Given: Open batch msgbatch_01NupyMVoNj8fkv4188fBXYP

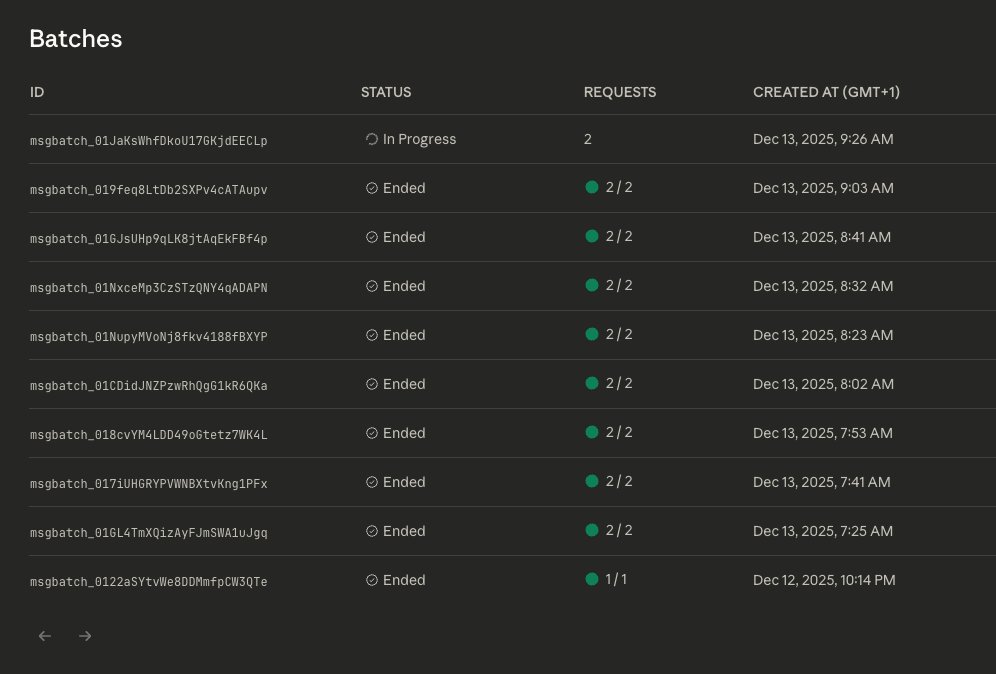Looking at the screenshot, I should [149, 336].
